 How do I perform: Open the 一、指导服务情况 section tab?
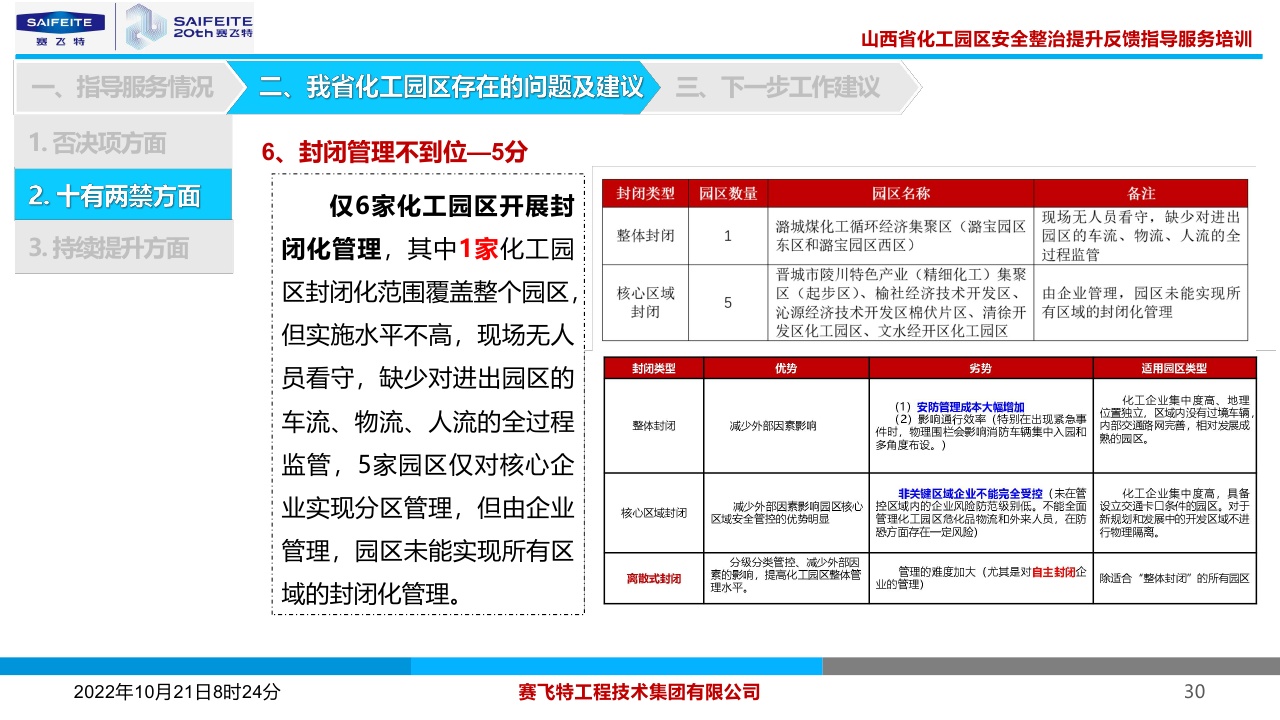coord(121,88)
